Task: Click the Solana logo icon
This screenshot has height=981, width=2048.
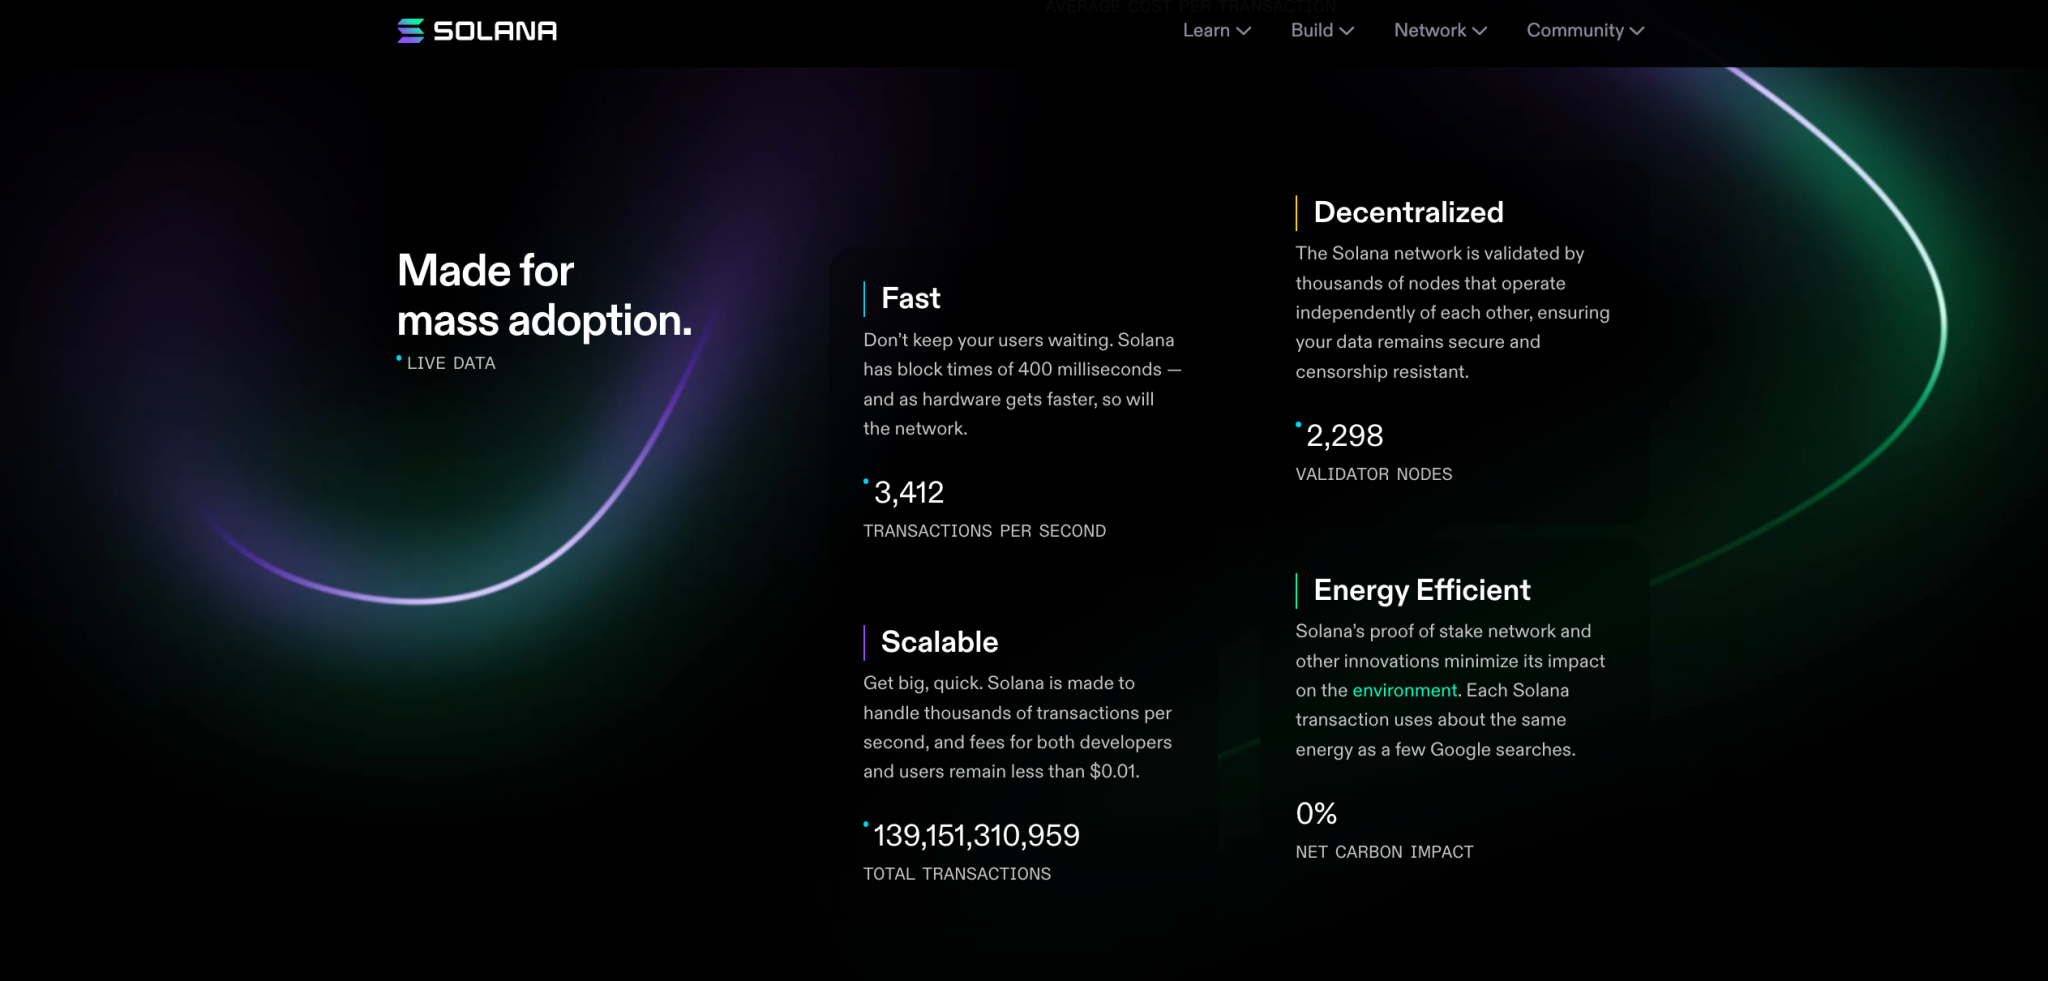Action: [x=410, y=31]
